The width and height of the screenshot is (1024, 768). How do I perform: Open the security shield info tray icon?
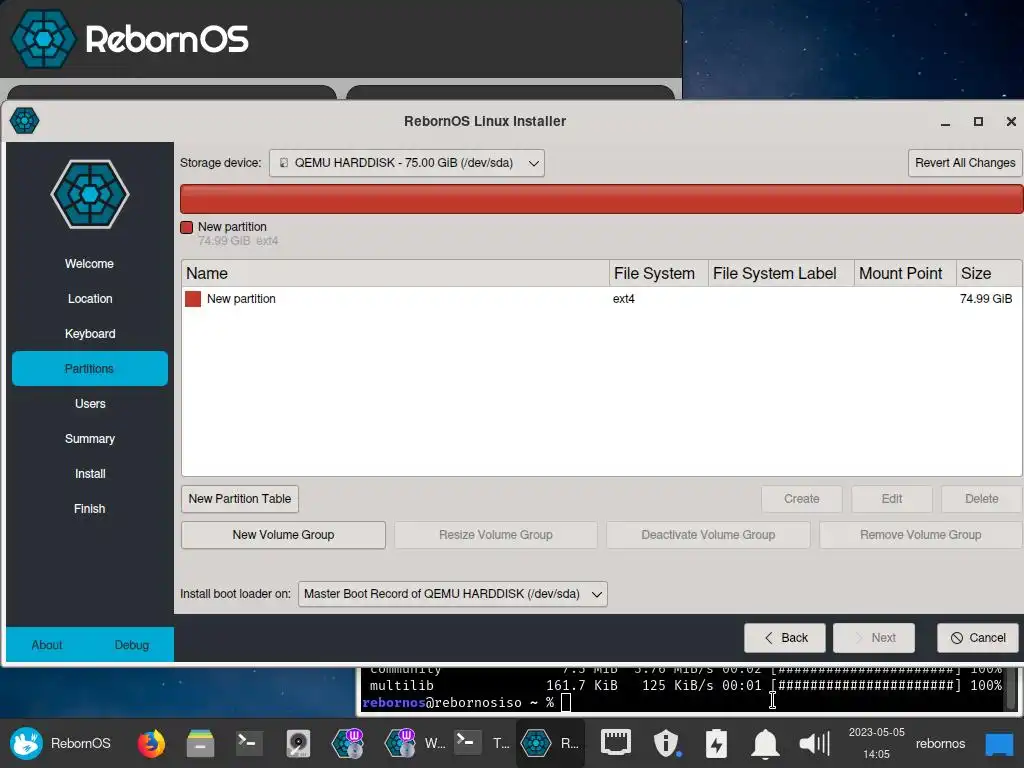(666, 743)
